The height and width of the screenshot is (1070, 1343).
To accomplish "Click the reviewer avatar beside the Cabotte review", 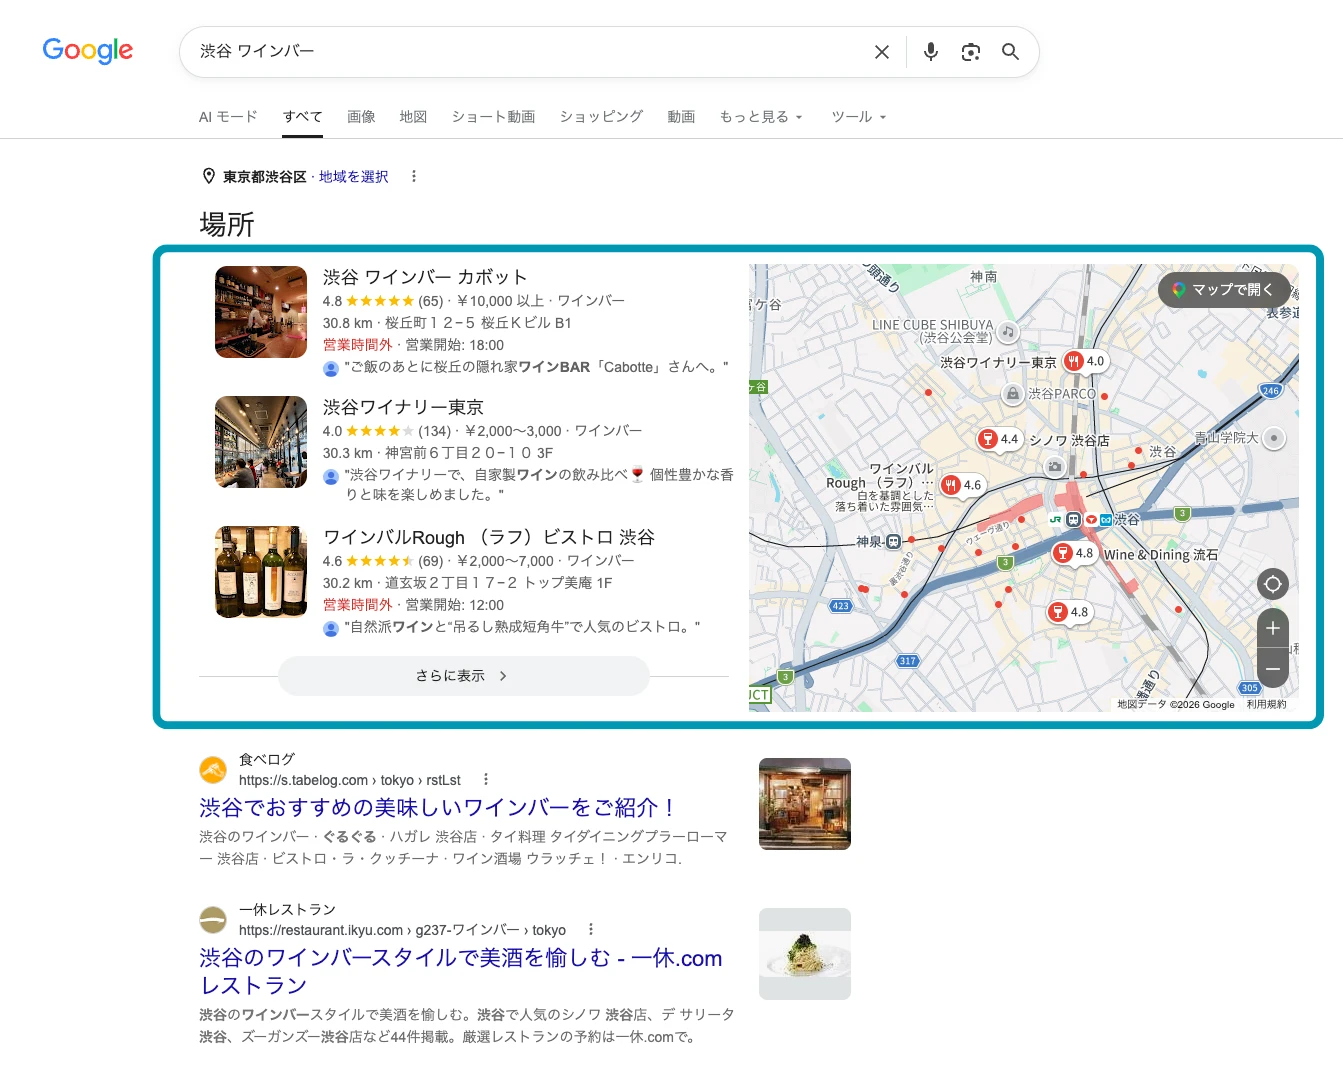I will (x=331, y=368).
